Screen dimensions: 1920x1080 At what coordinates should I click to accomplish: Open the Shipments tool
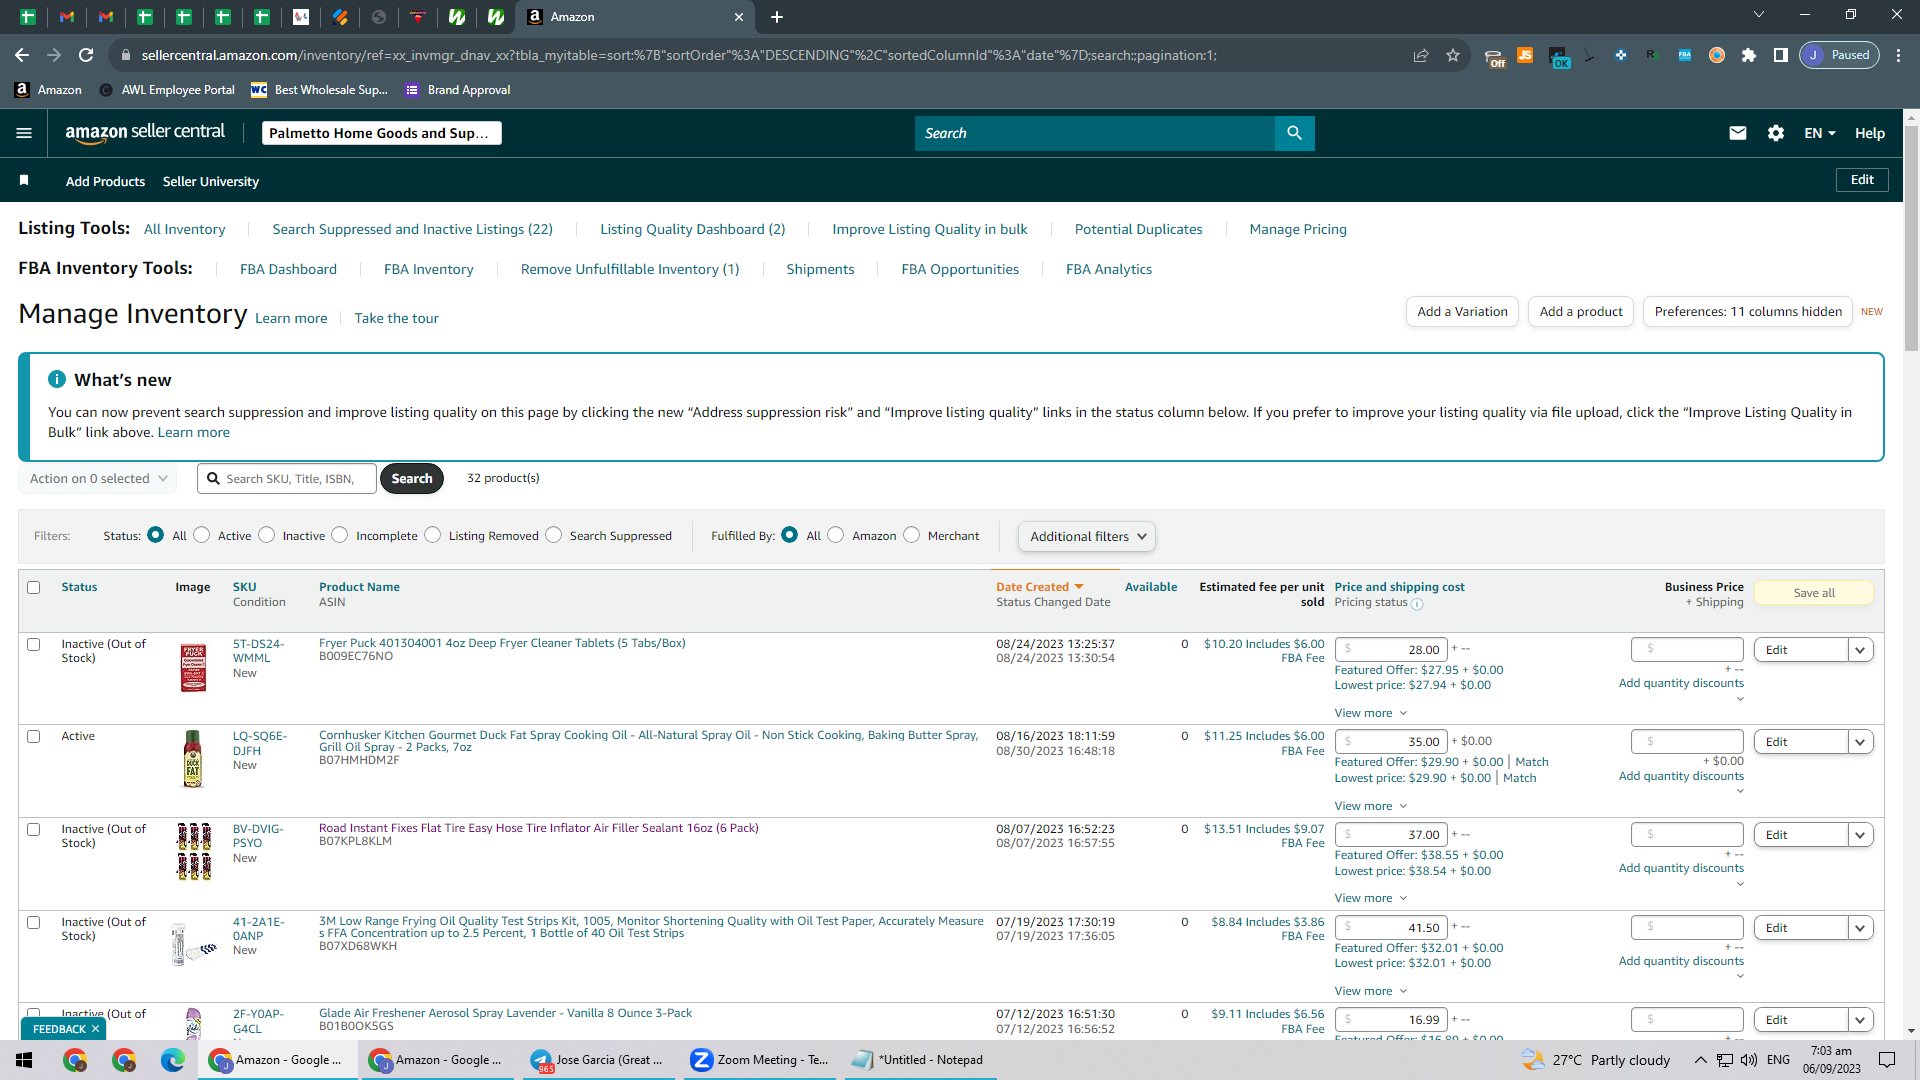[x=820, y=270]
